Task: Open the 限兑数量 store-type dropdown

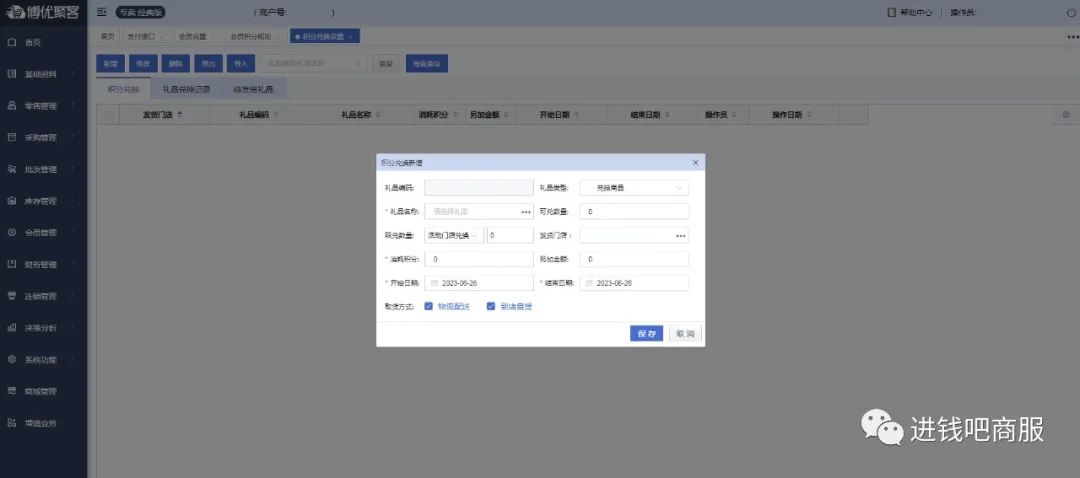Action: tap(454, 236)
